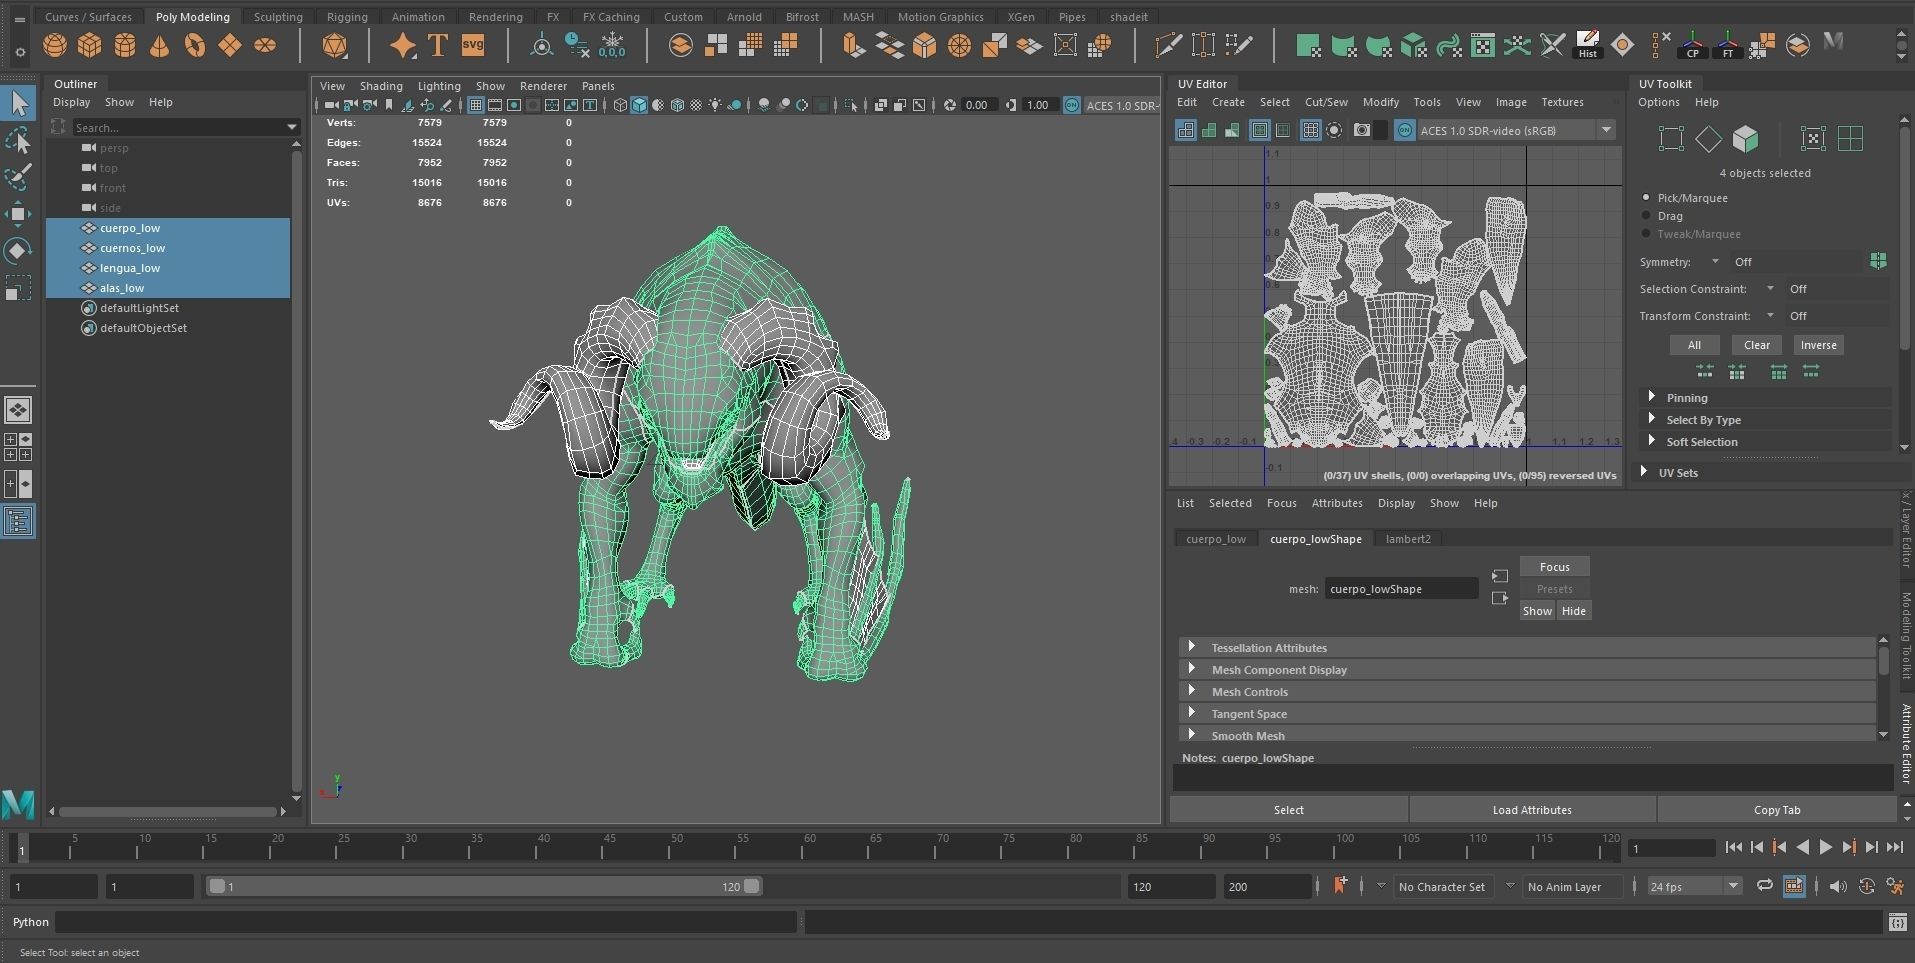Click the polygon cube shelf icon

tap(90, 46)
